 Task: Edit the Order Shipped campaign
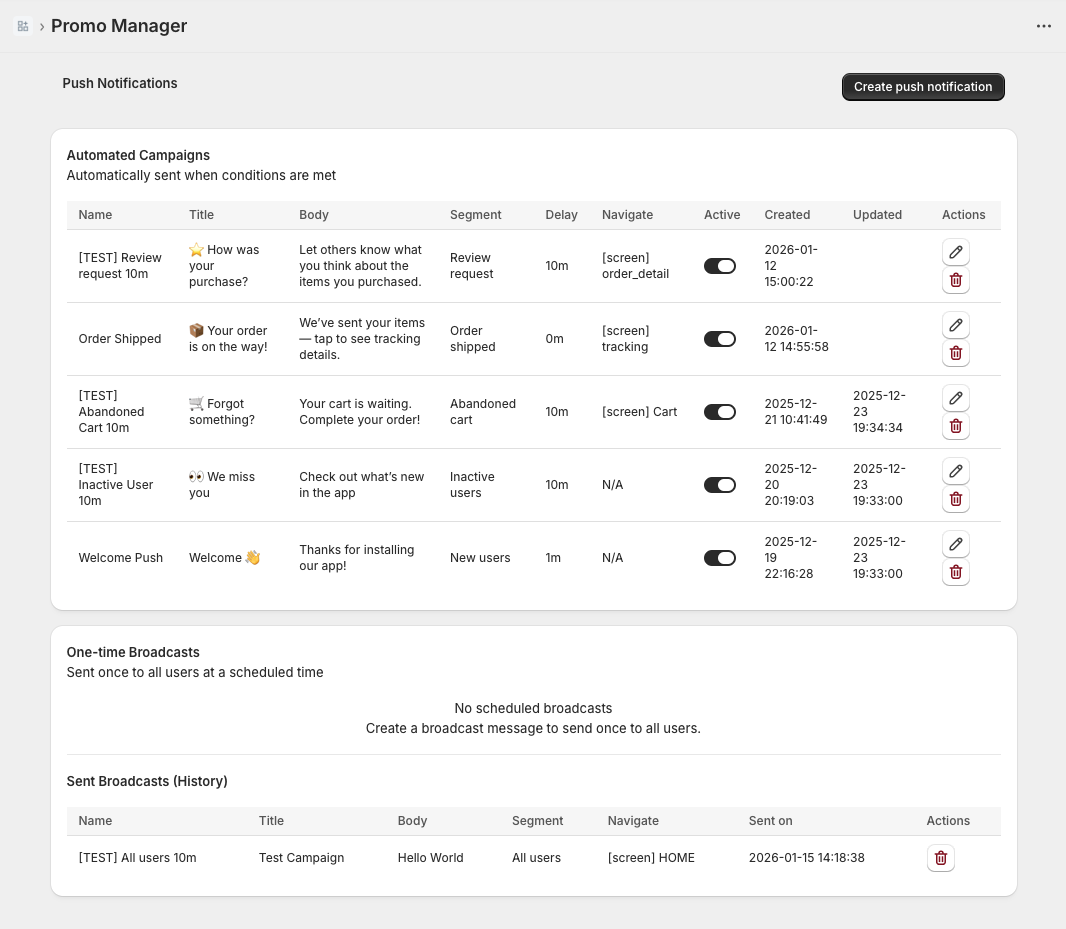tap(955, 325)
